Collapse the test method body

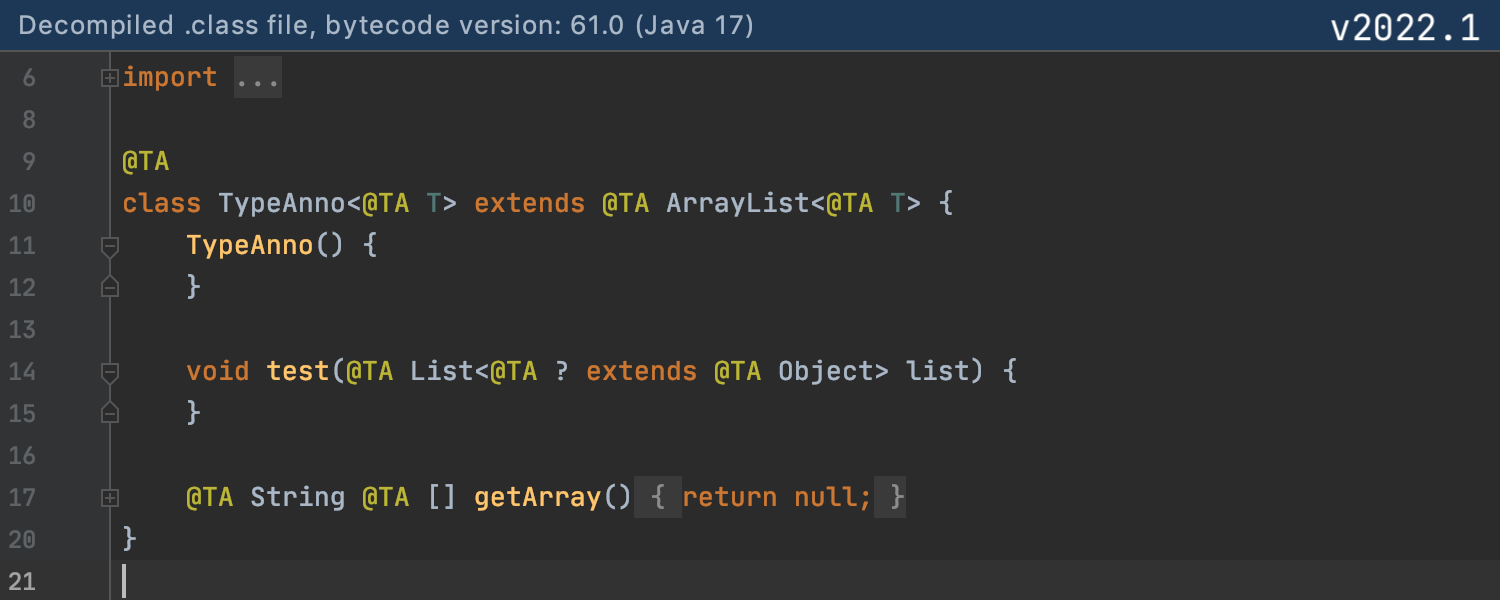(110, 372)
